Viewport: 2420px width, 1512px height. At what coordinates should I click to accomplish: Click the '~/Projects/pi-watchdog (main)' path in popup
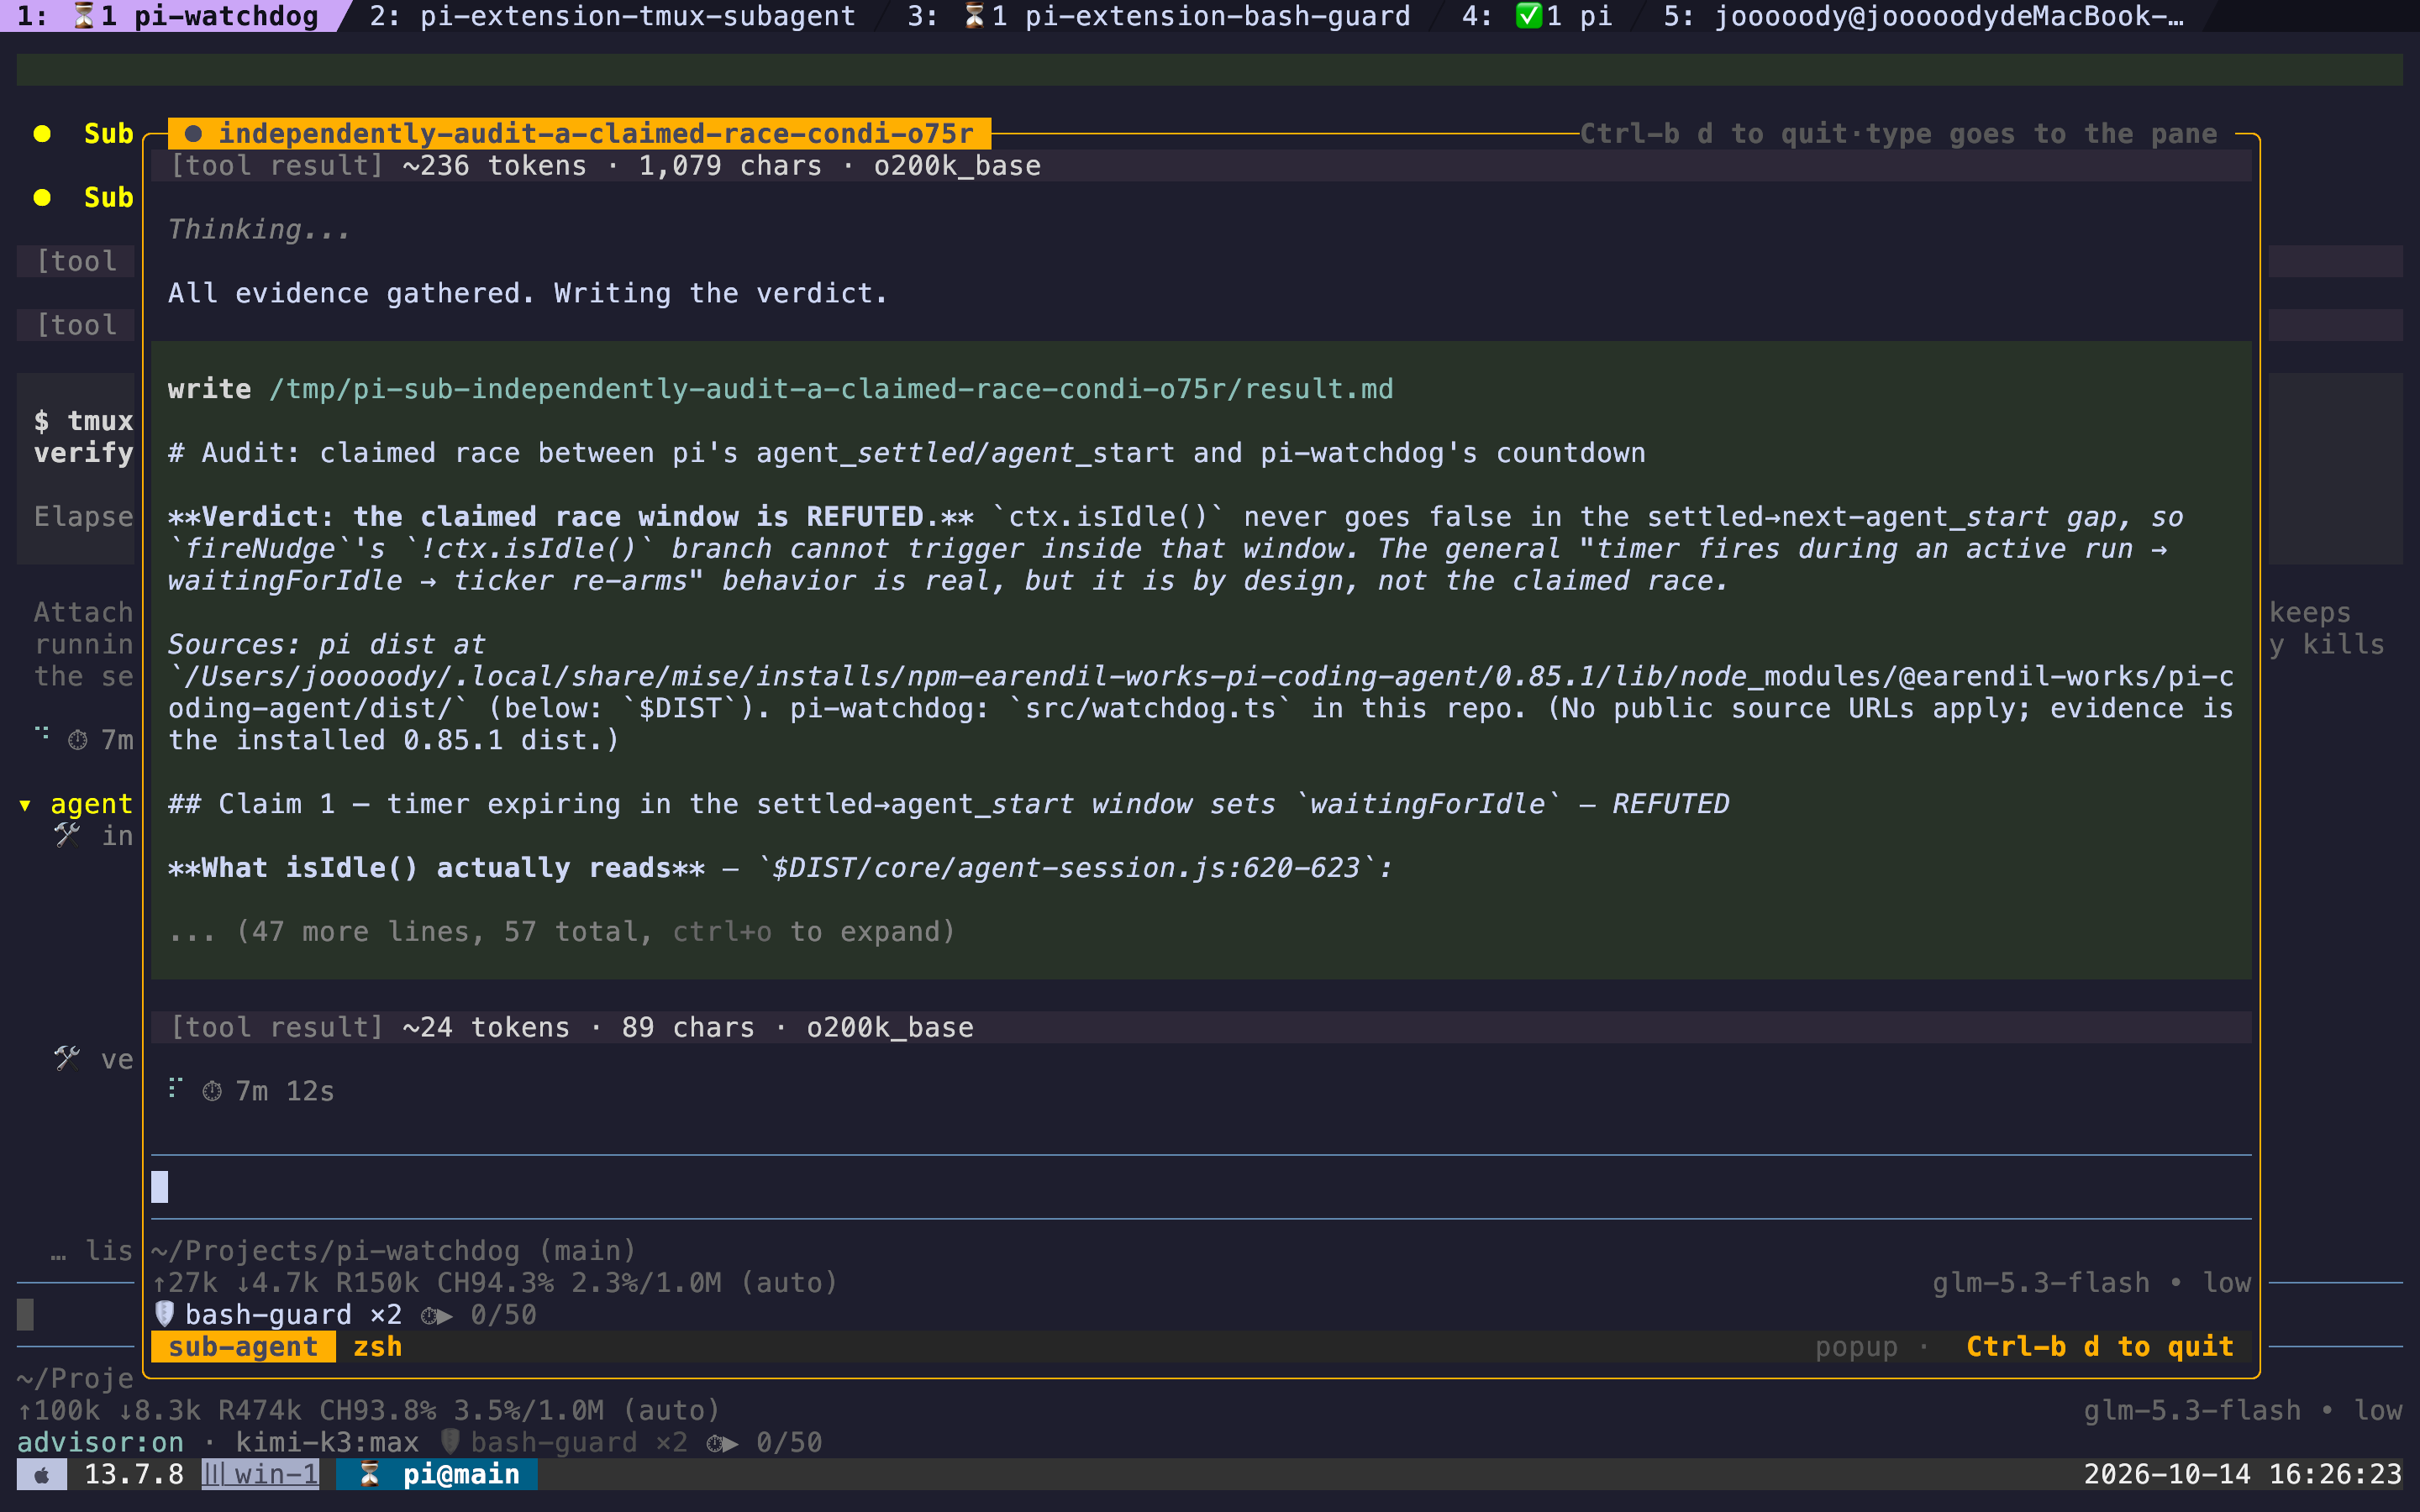(394, 1251)
